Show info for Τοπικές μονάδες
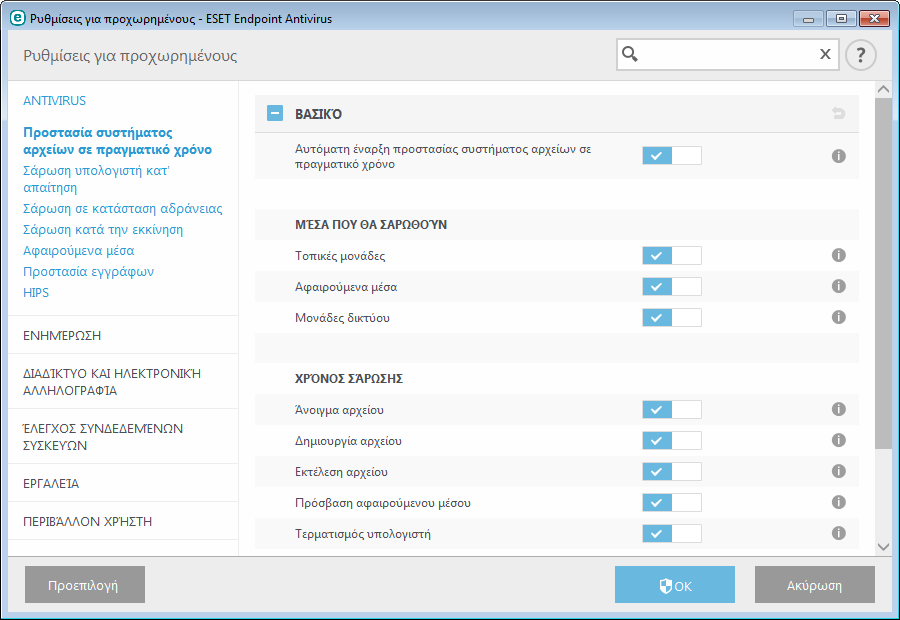 pyautogui.click(x=839, y=255)
